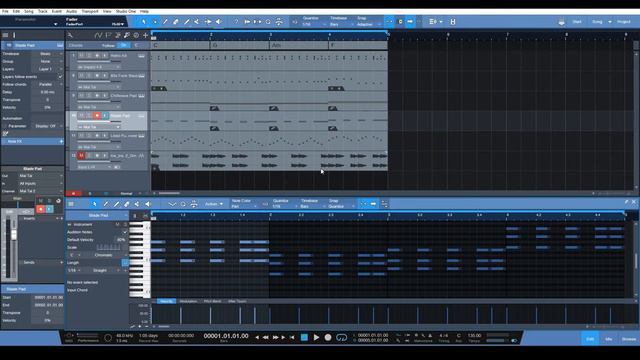Click the Project button

(x=624, y=22)
